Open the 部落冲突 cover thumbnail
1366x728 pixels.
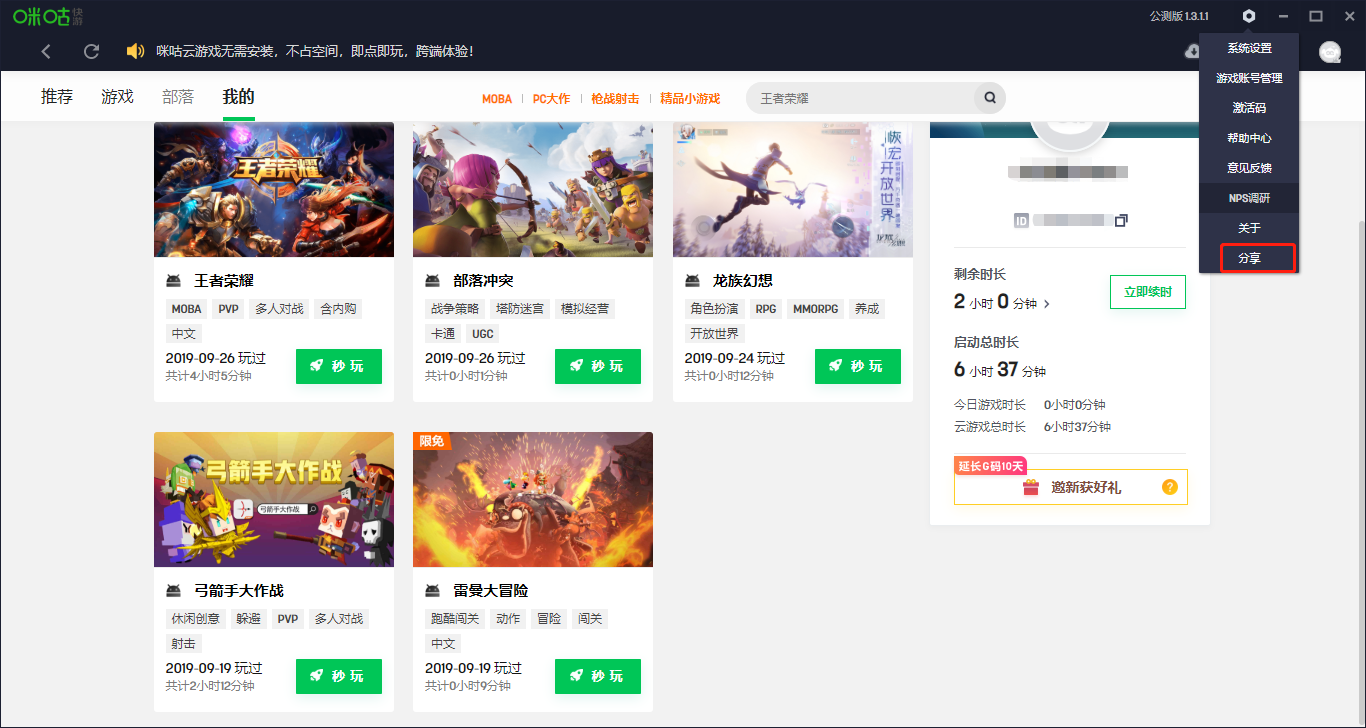coord(533,190)
